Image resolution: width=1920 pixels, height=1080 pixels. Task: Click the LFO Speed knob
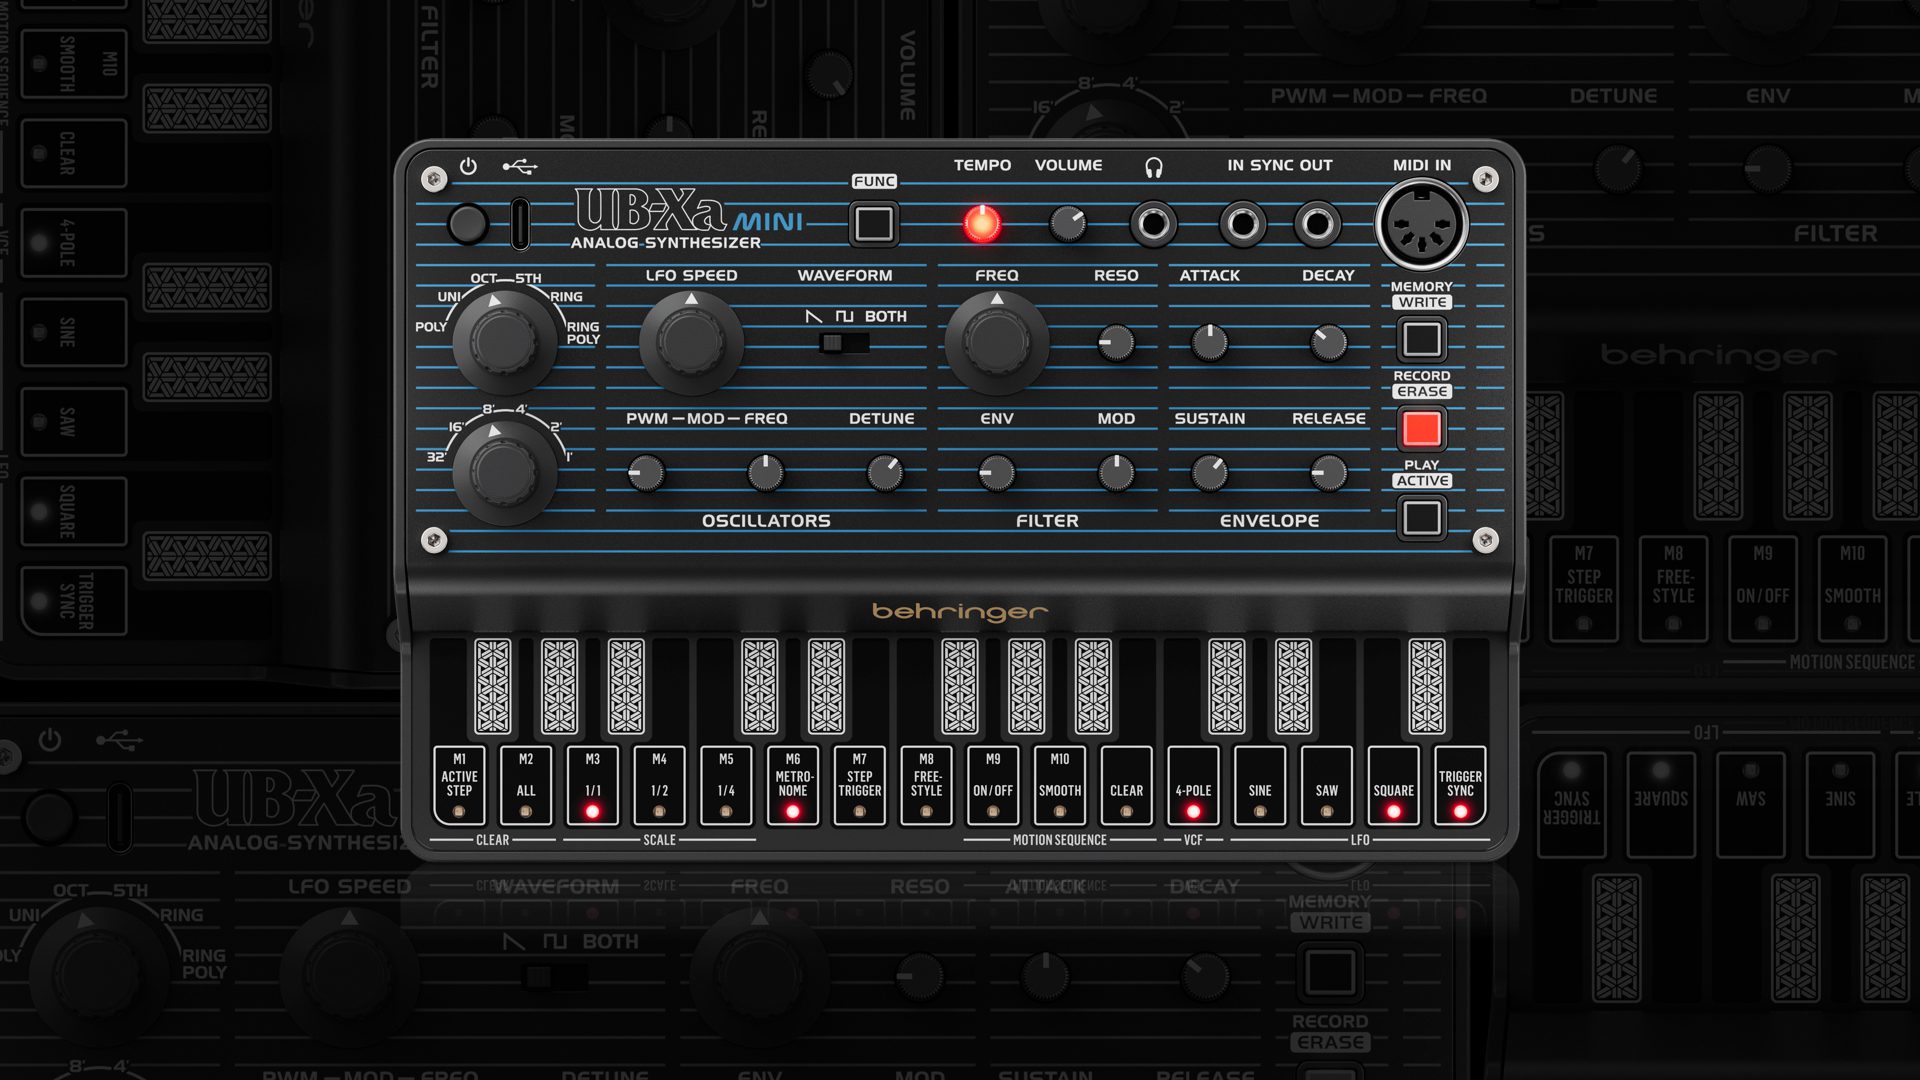[x=691, y=342]
